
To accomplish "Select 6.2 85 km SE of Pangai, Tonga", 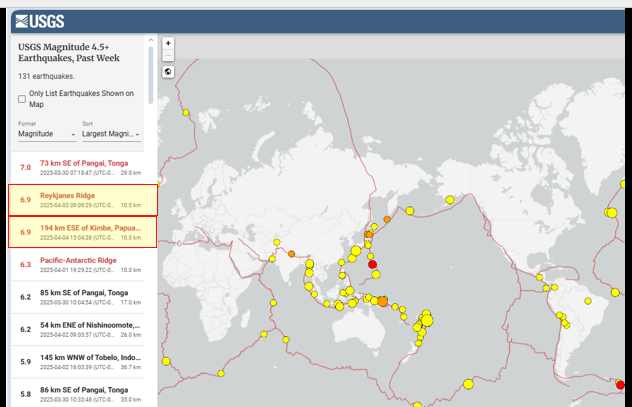I will click(77, 297).
